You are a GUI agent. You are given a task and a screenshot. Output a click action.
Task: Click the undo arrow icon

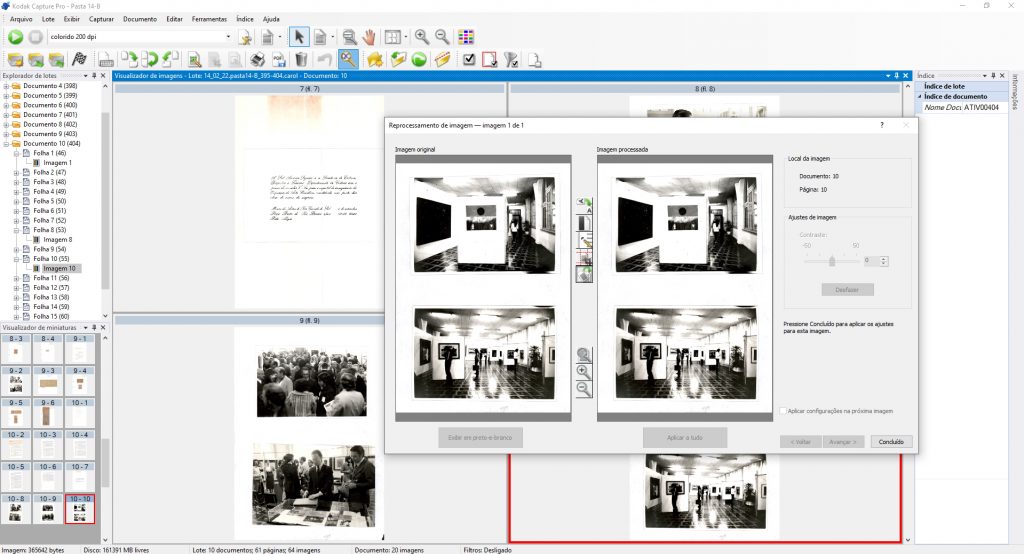pos(325,59)
